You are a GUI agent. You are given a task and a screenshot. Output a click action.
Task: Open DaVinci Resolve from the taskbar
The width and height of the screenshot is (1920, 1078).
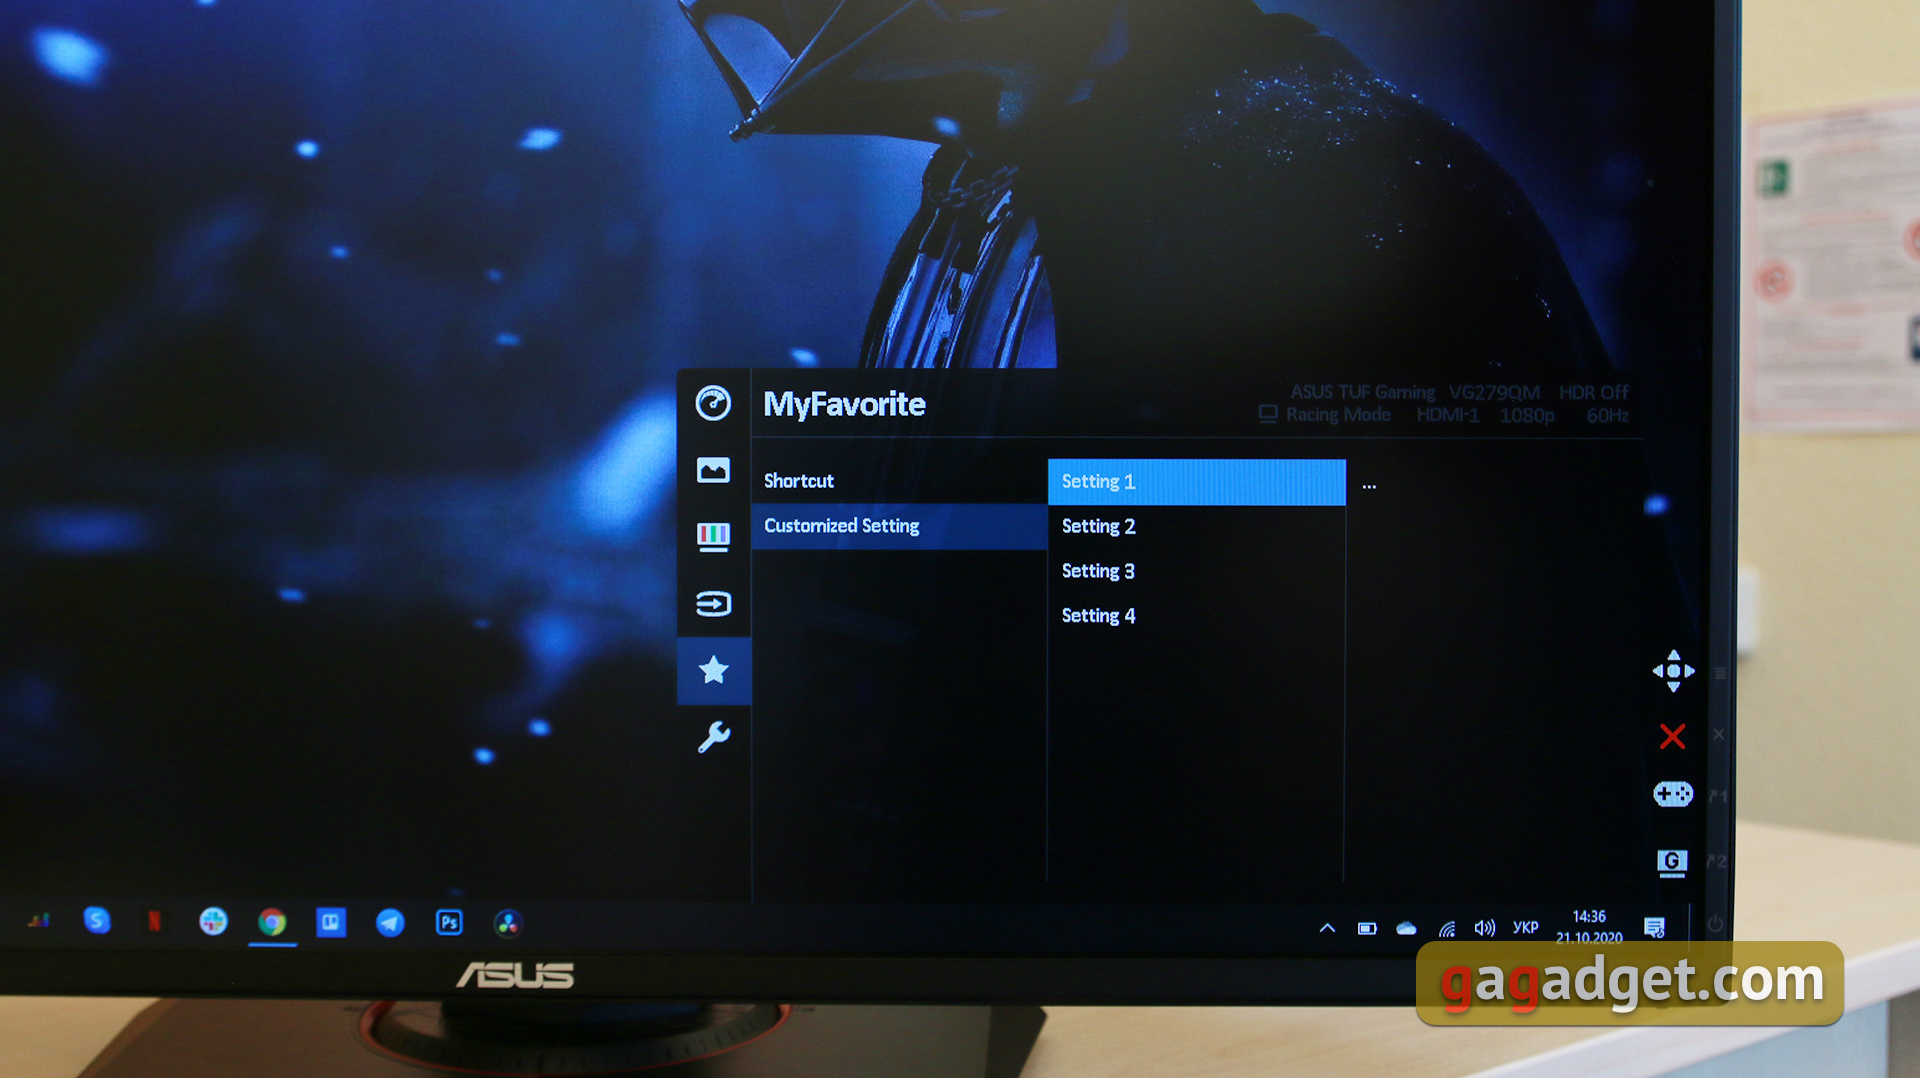(508, 923)
